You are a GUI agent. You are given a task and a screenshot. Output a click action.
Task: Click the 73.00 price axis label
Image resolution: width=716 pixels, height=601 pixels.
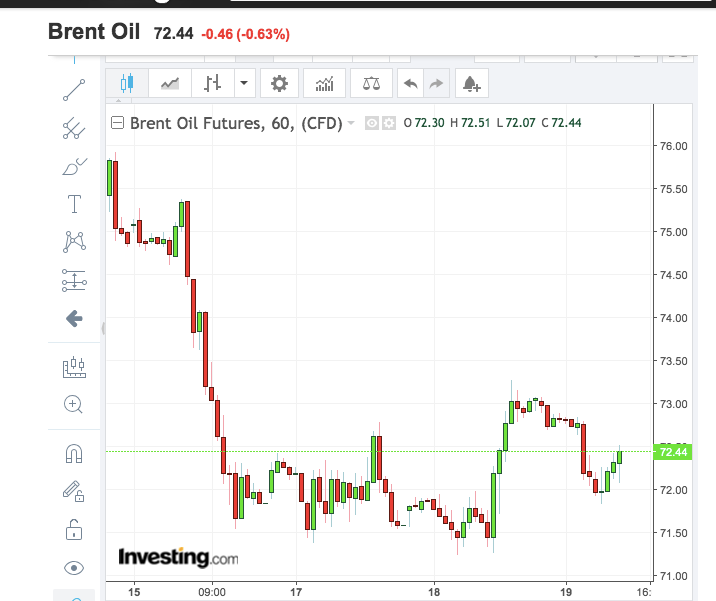[x=674, y=404]
